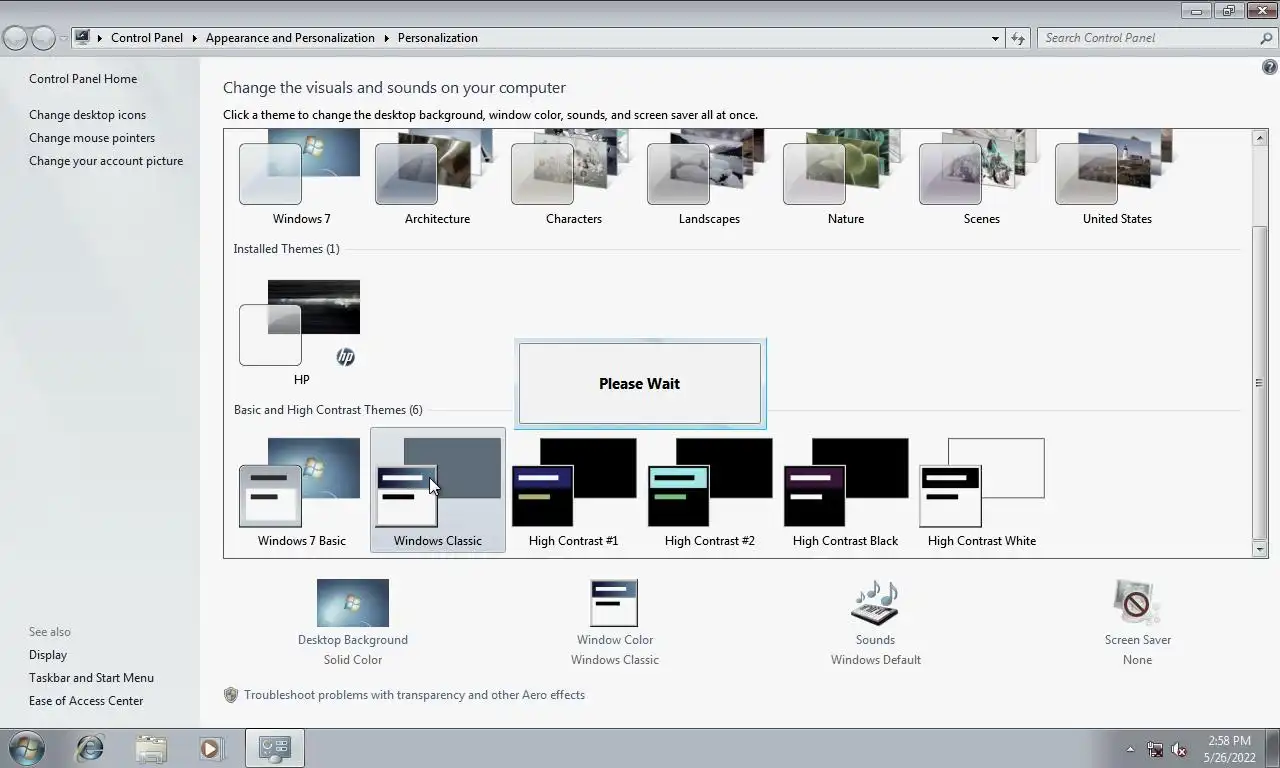
Task: Open Change your account picture link
Action: 106,161
